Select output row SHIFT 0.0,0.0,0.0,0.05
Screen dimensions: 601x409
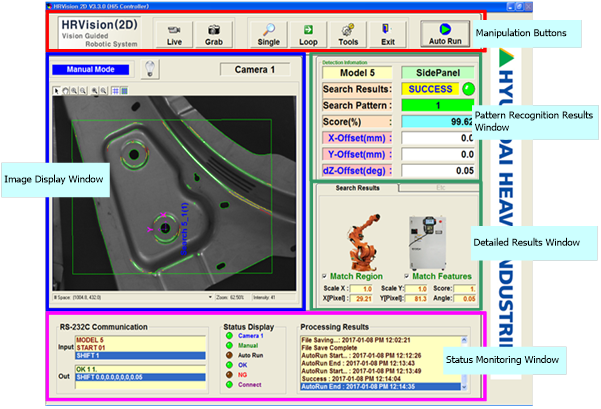(140, 377)
